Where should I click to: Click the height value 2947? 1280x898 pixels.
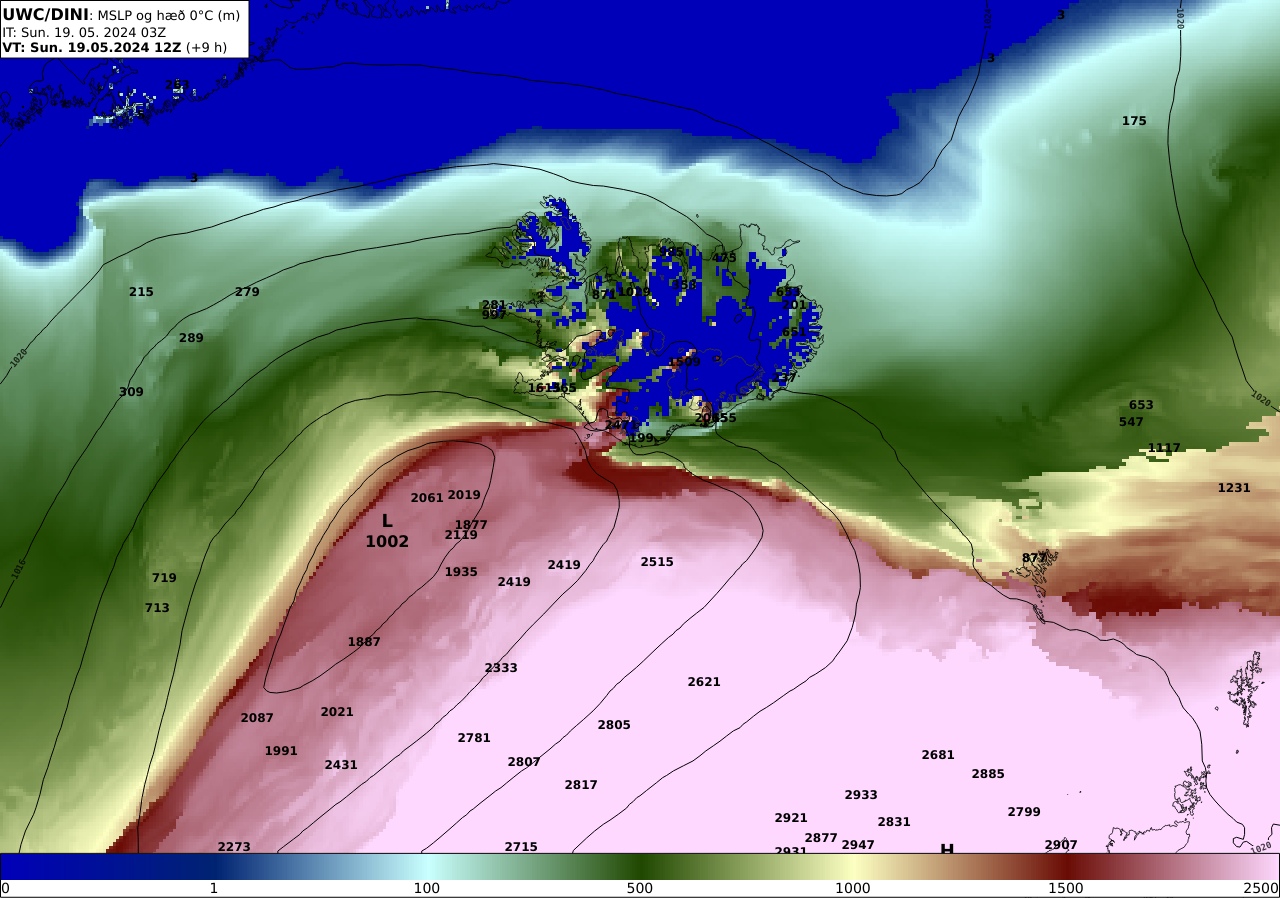pos(858,845)
